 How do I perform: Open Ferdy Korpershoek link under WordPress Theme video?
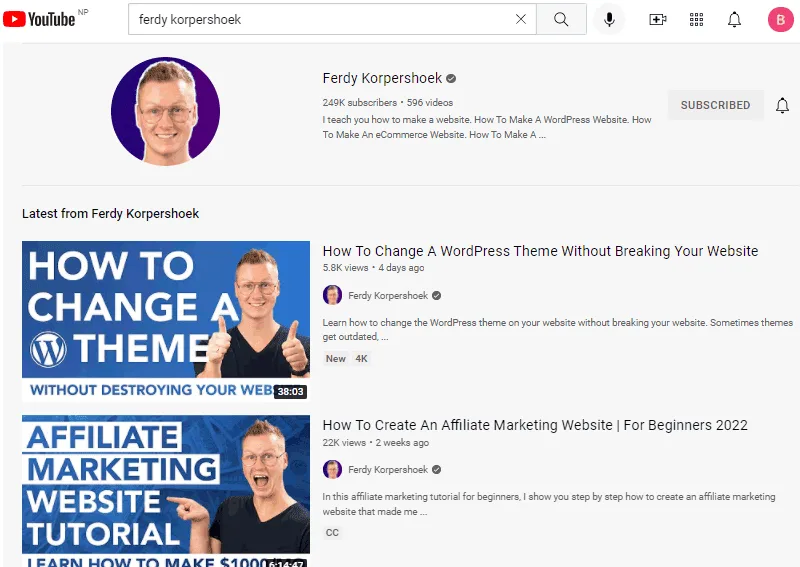pos(388,295)
